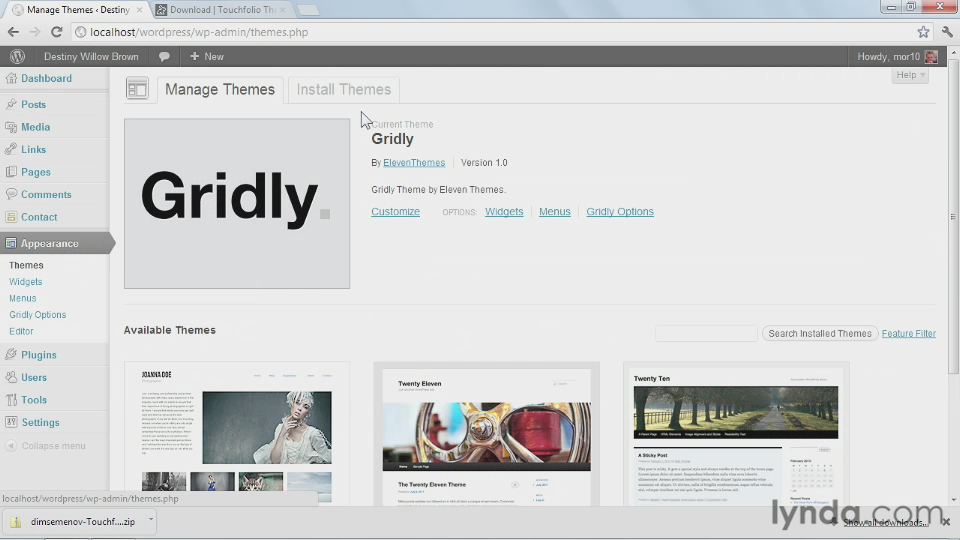The width and height of the screenshot is (960, 540).
Task: Click the Users icon in sidebar
Action: click(11, 377)
